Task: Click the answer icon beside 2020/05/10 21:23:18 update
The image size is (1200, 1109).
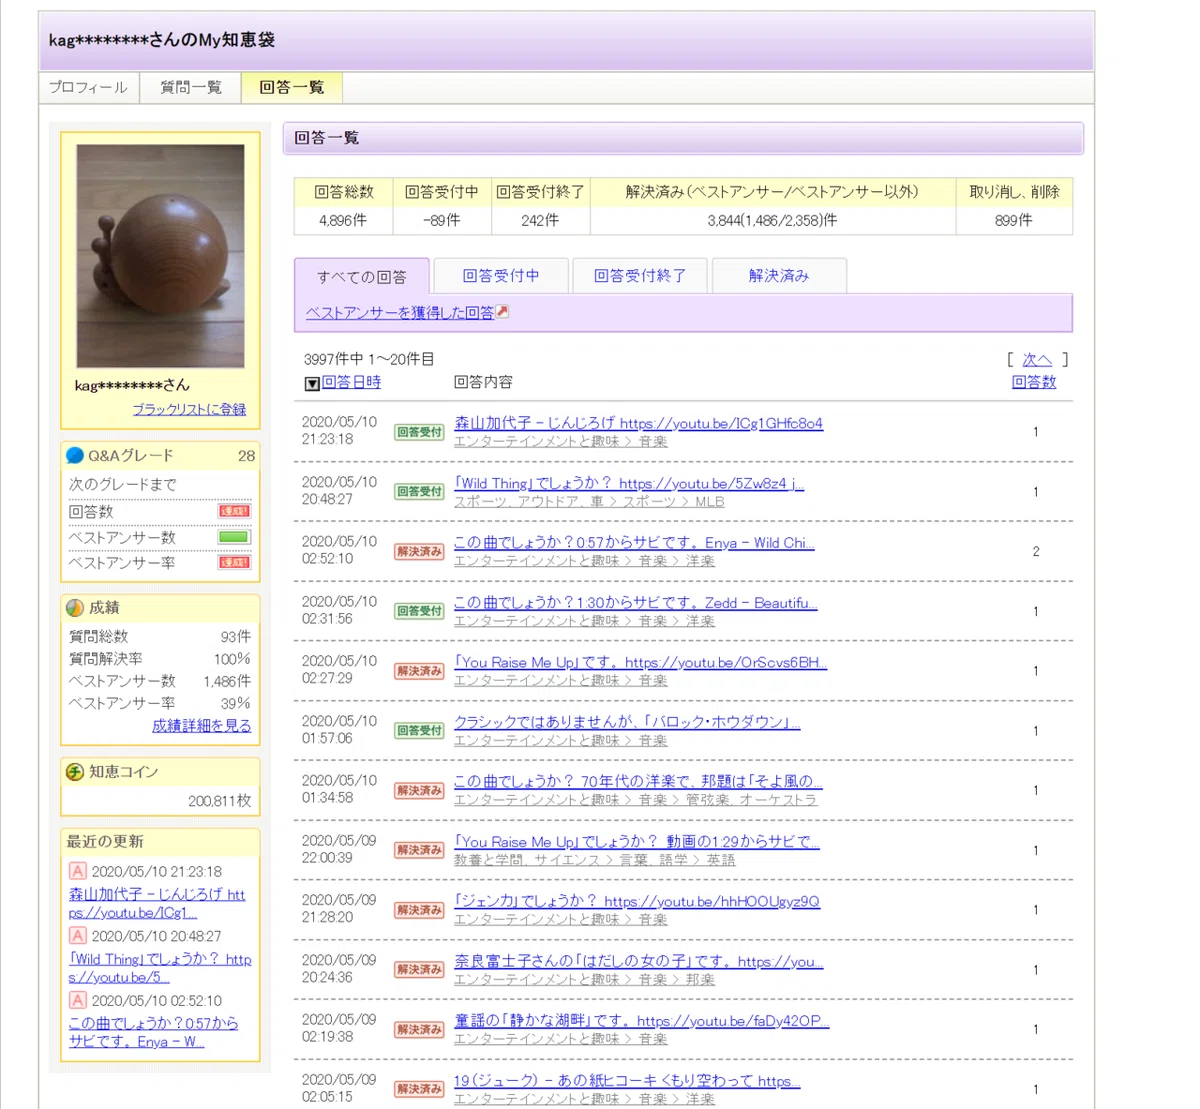Action: click(x=77, y=871)
